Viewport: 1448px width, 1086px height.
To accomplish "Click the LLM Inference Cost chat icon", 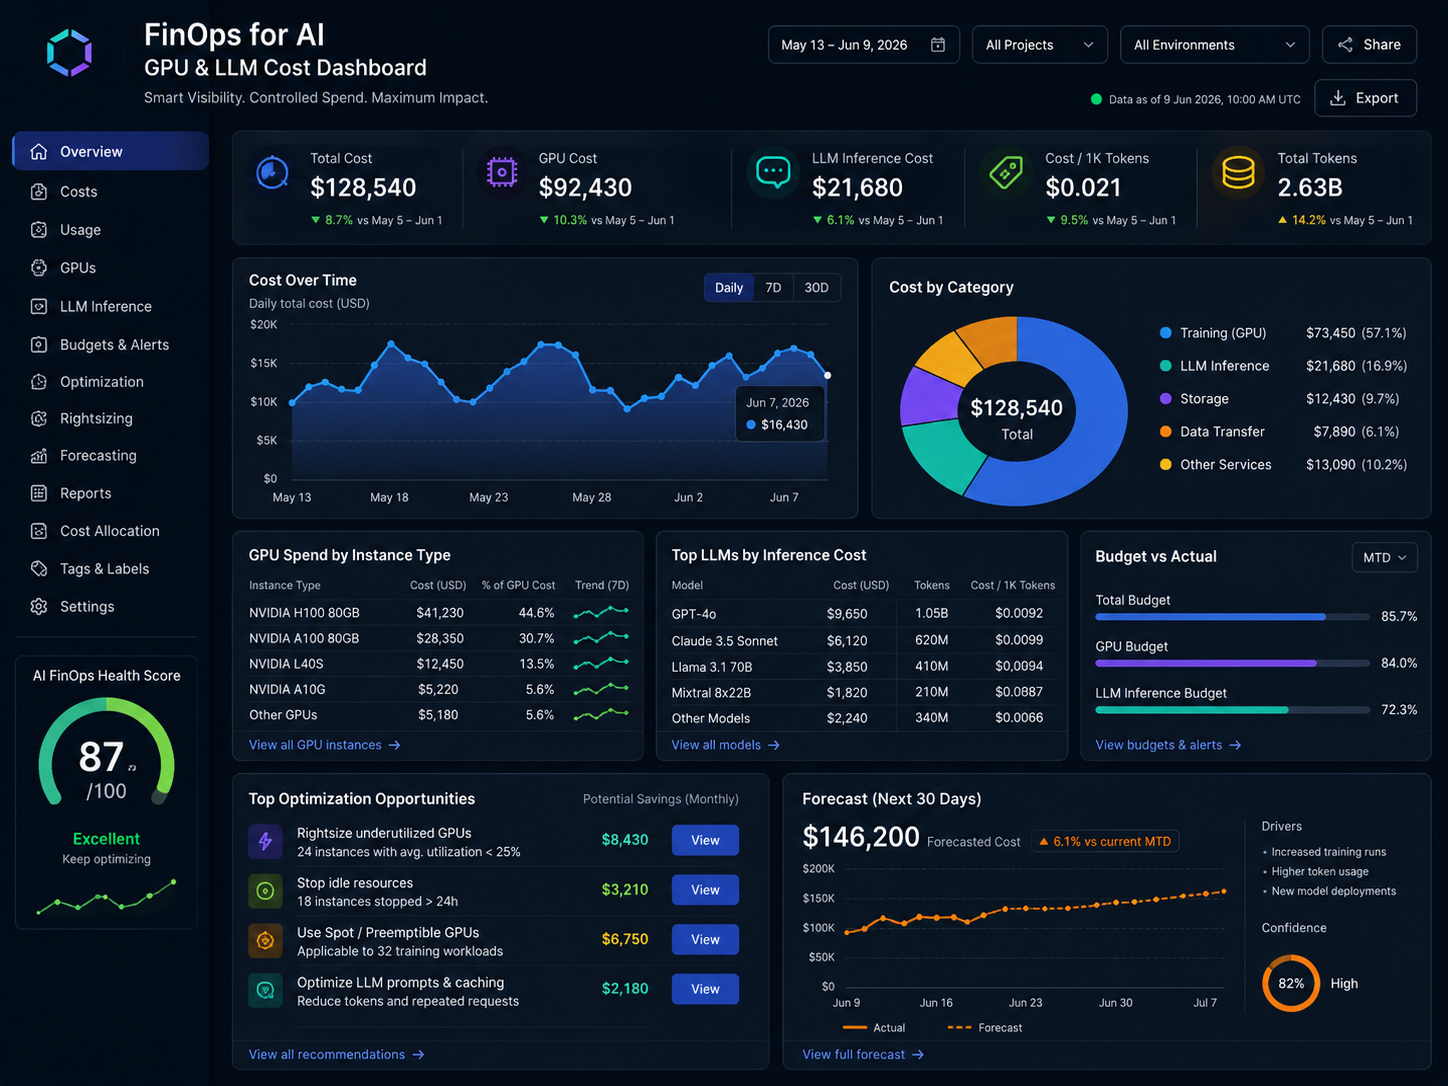I will (x=773, y=173).
